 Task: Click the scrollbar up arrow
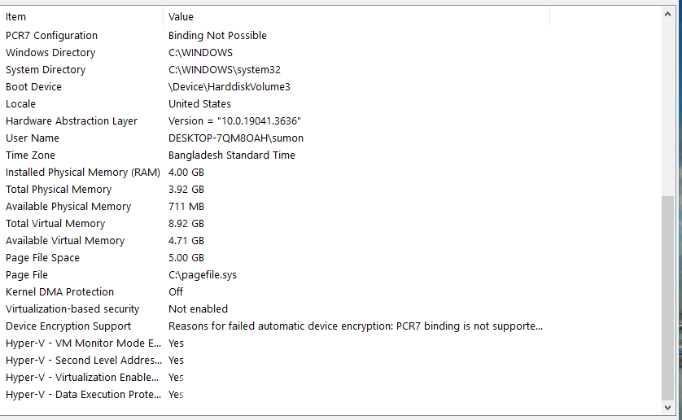667,14
